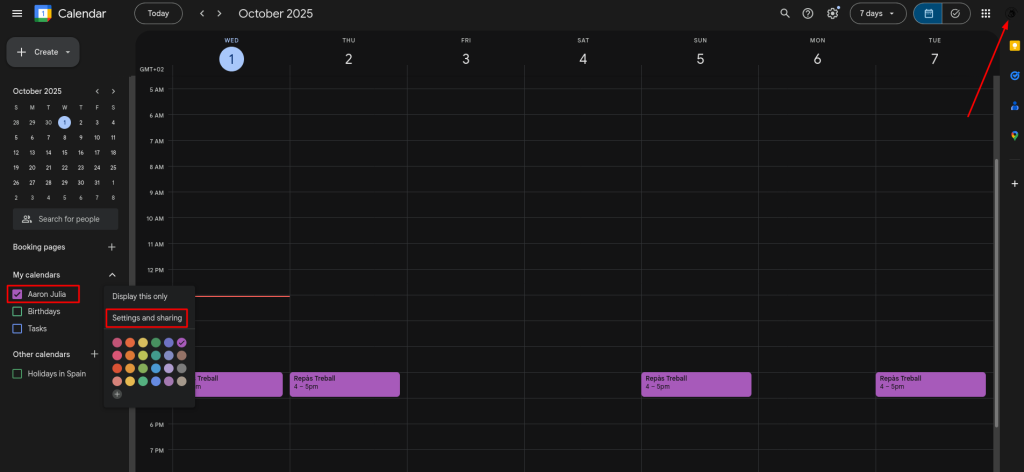Select Settings and sharing menu entry

pyautogui.click(x=147, y=318)
